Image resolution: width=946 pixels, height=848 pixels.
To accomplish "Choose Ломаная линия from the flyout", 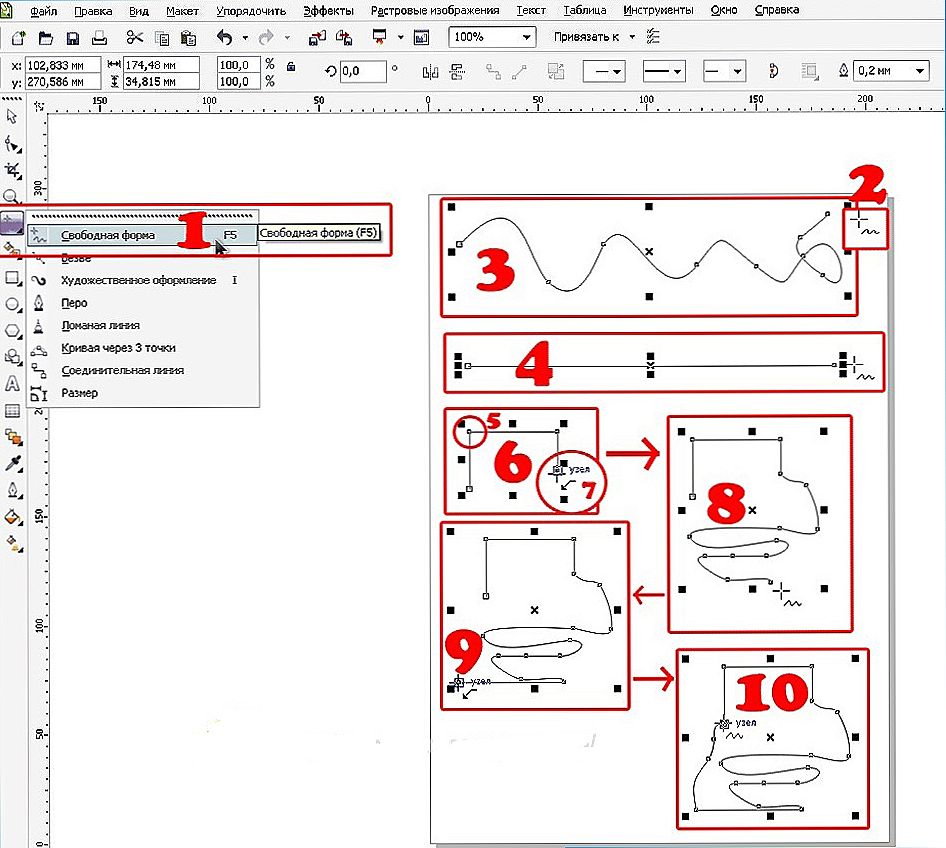I will point(142,326).
